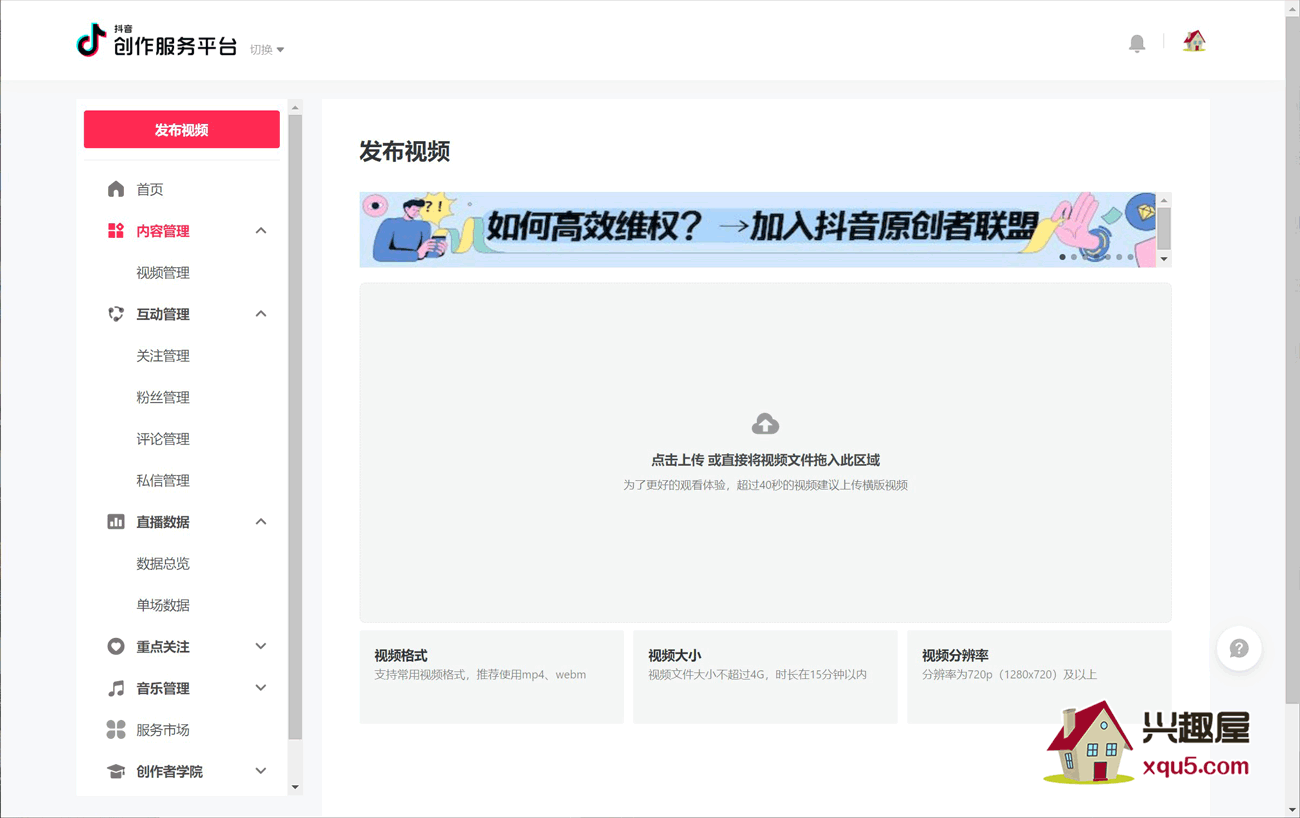The height and width of the screenshot is (818, 1300).
Task: Expand the 创作者学院 section chevron
Action: [x=261, y=772]
